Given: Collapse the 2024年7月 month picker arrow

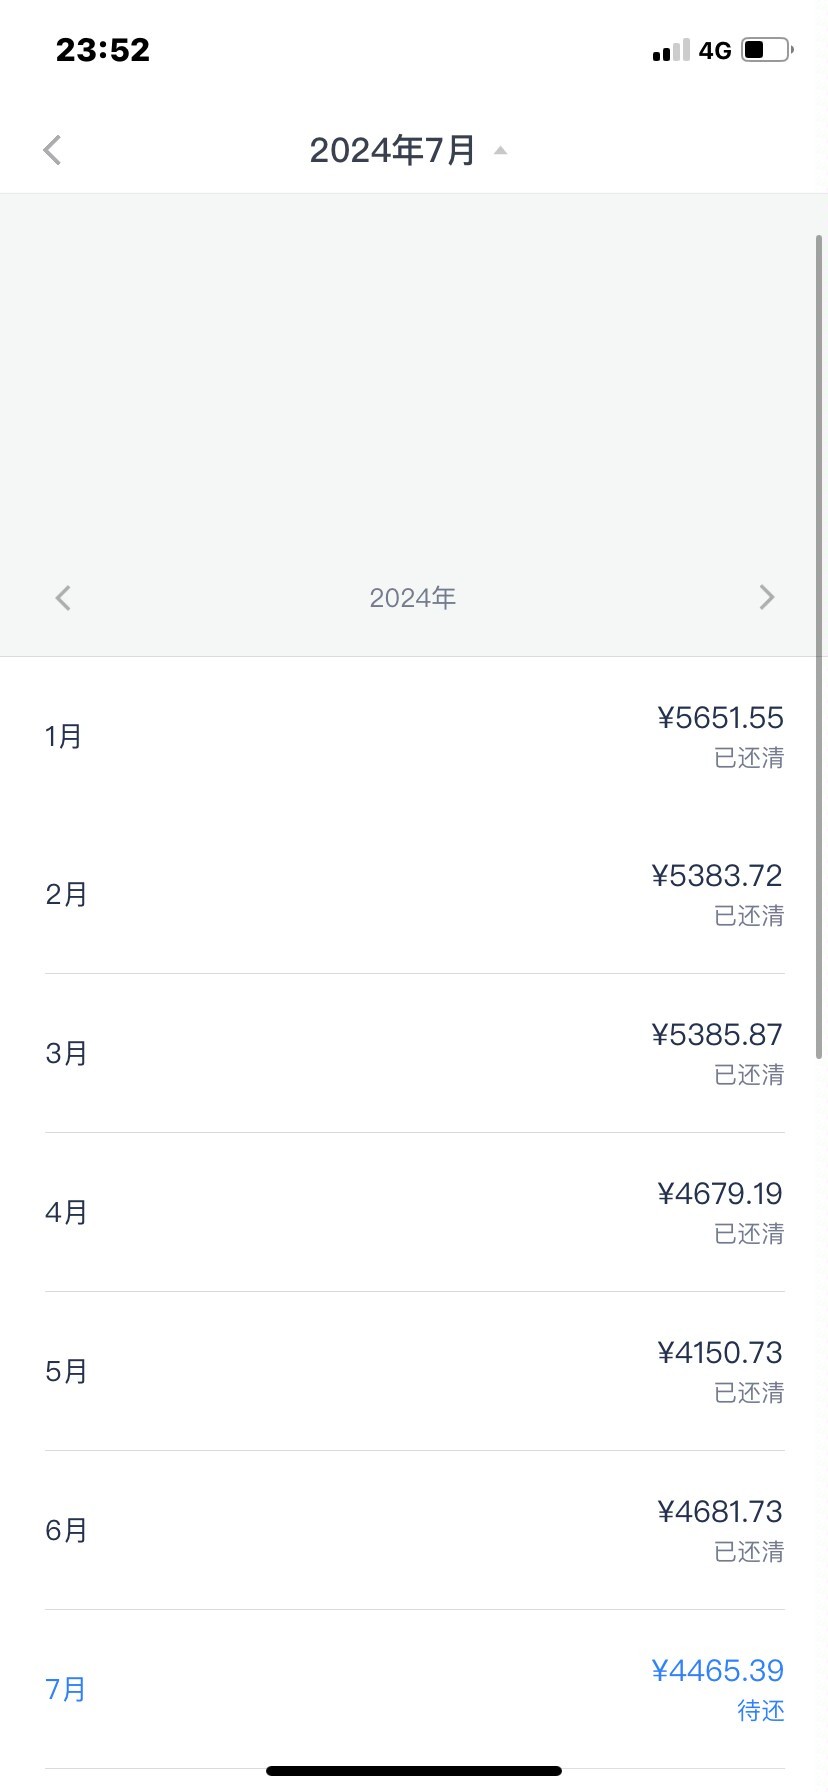Looking at the screenshot, I should click(501, 151).
